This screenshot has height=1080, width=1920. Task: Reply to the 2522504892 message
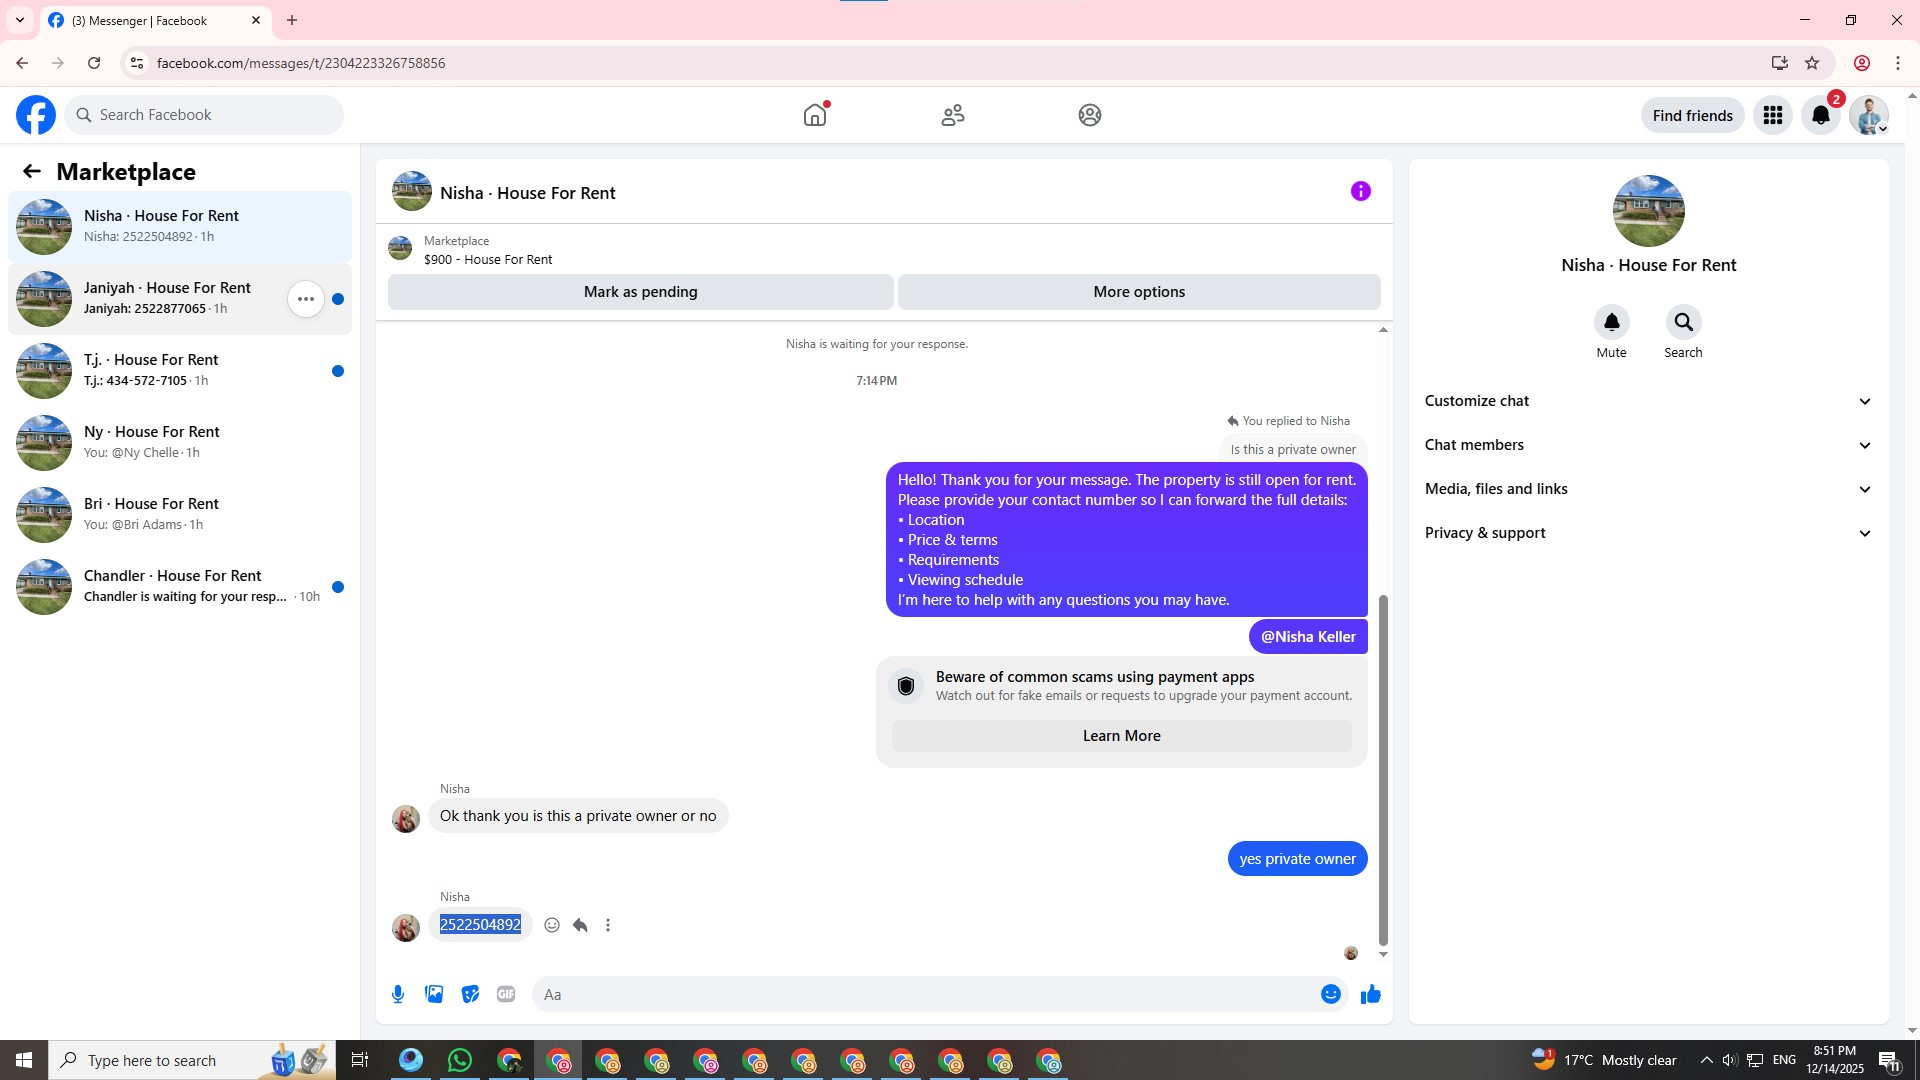(x=580, y=925)
